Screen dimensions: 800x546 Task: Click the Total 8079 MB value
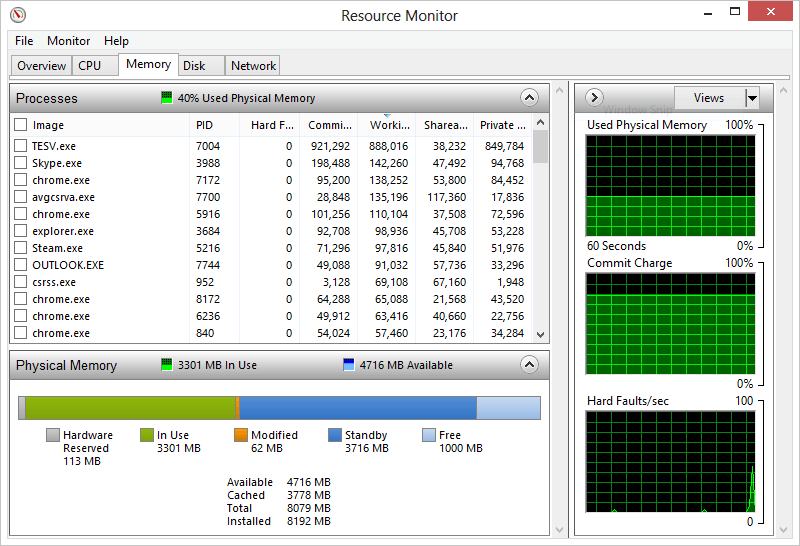click(309, 508)
